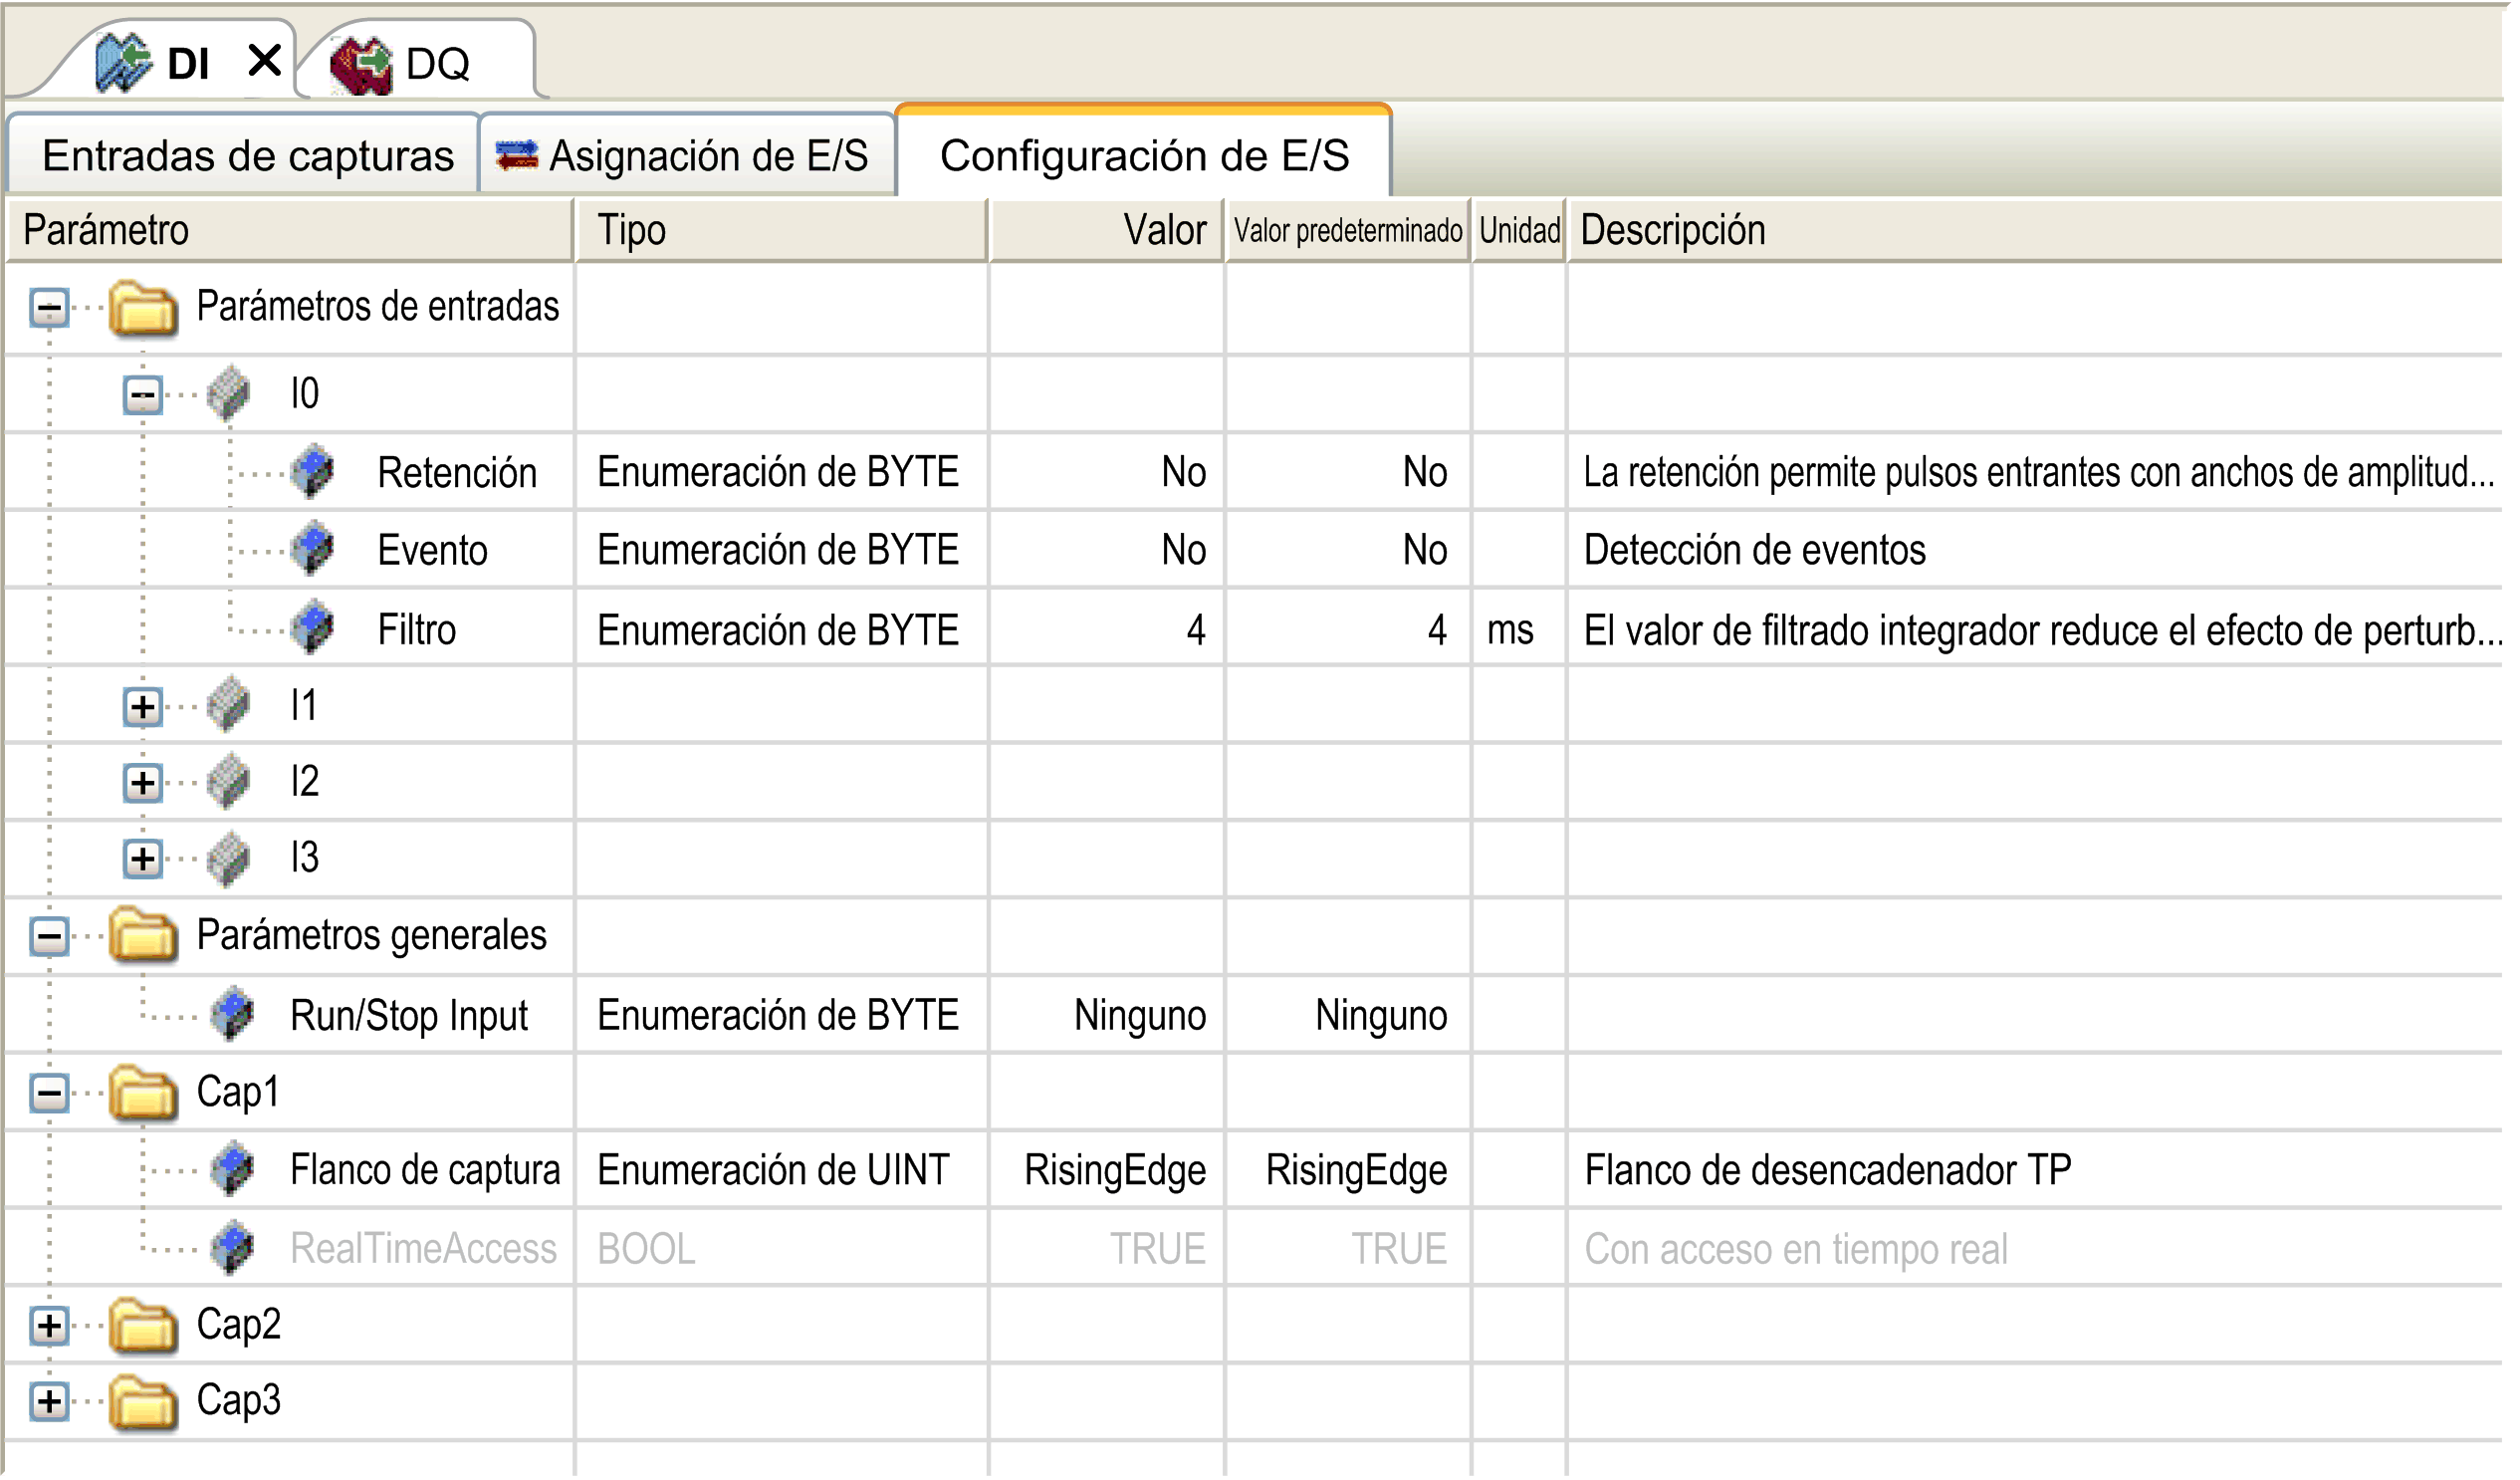Screen dimensions: 2520x1480
Task: Select the Evento tree row label
Action: pyautogui.click(x=432, y=551)
